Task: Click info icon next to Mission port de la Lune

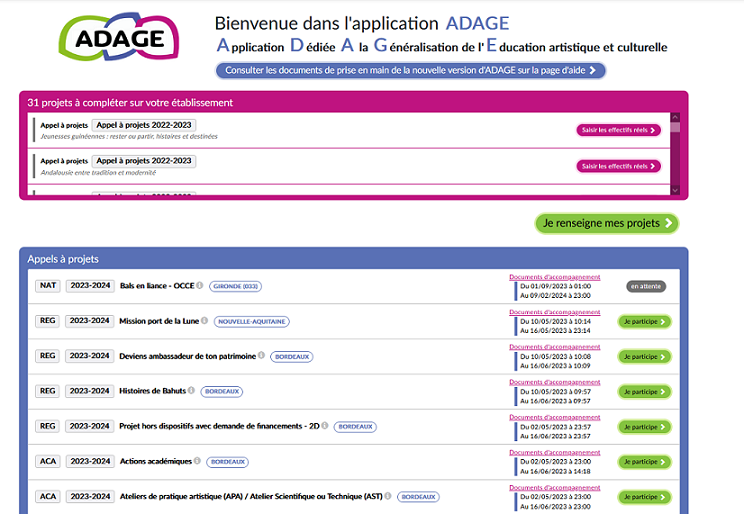Action: tap(205, 320)
